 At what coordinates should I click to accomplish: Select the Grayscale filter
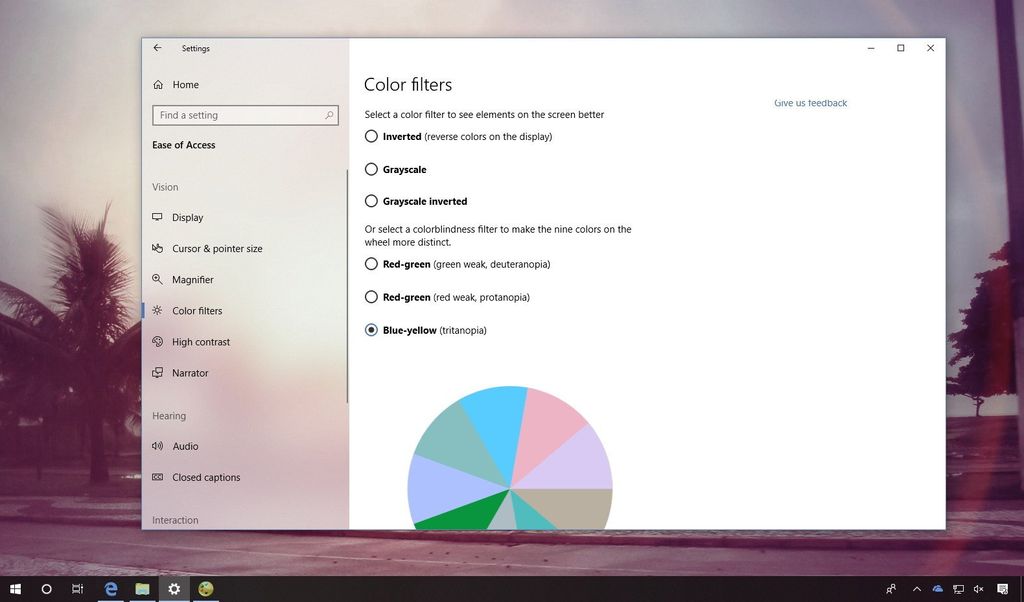point(371,169)
